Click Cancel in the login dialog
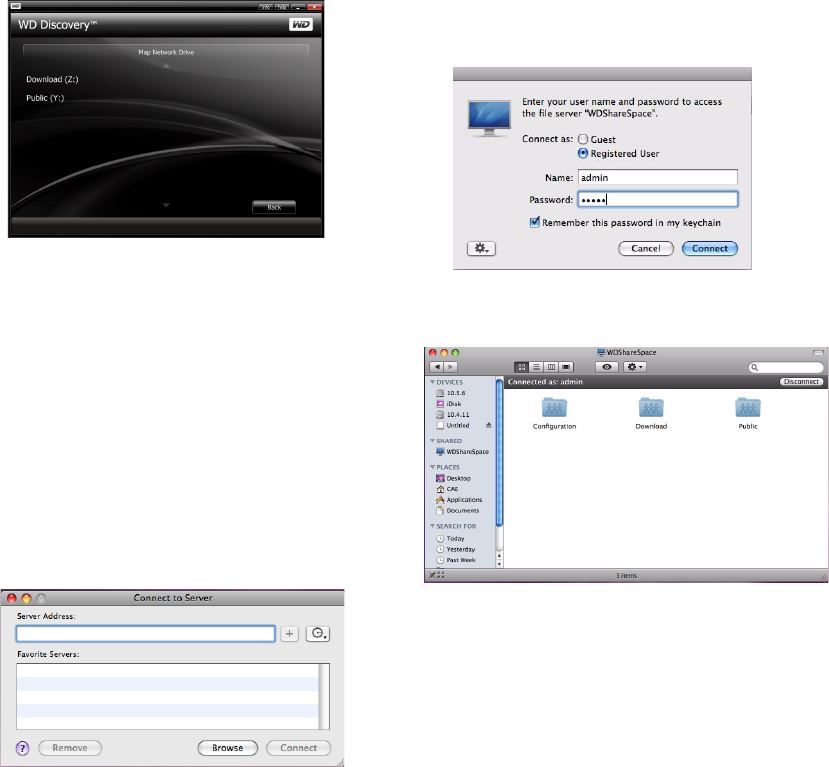829x767 pixels. [646, 248]
